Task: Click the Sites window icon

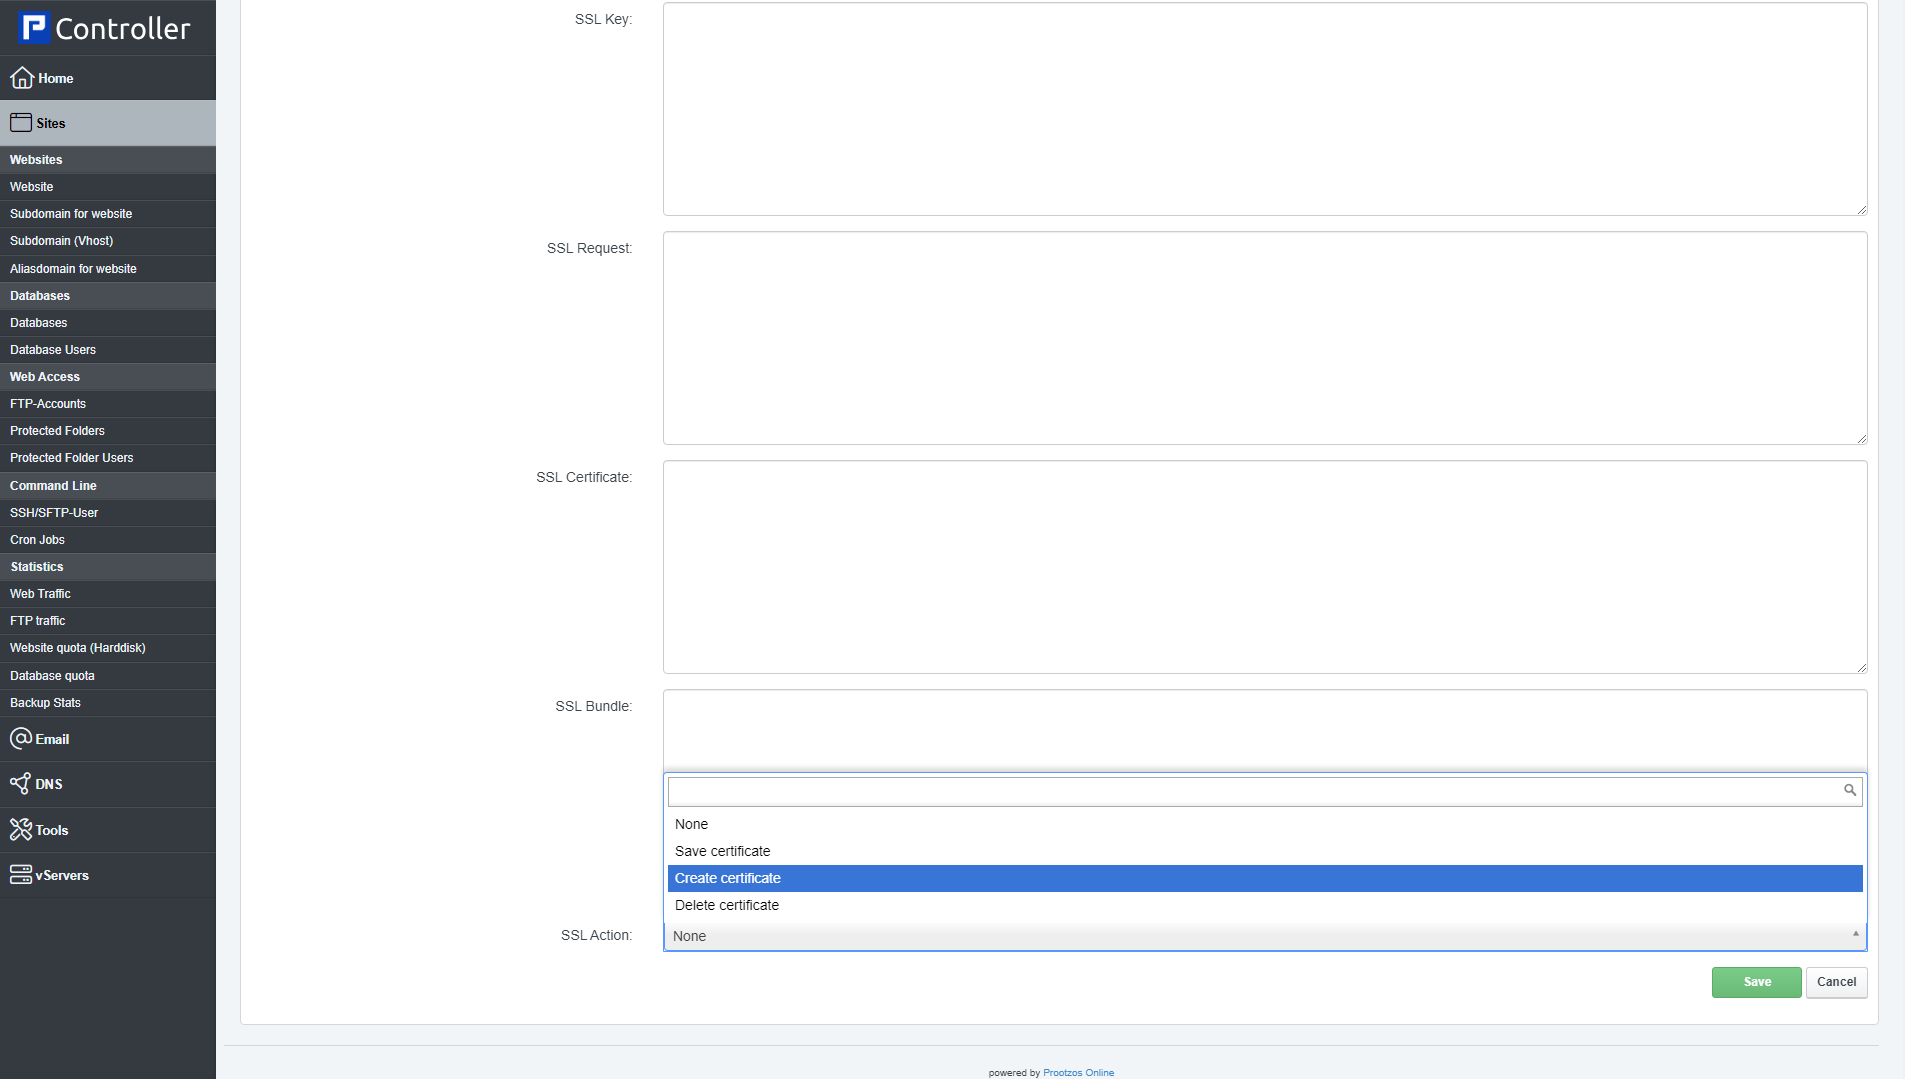Action: tap(21, 123)
